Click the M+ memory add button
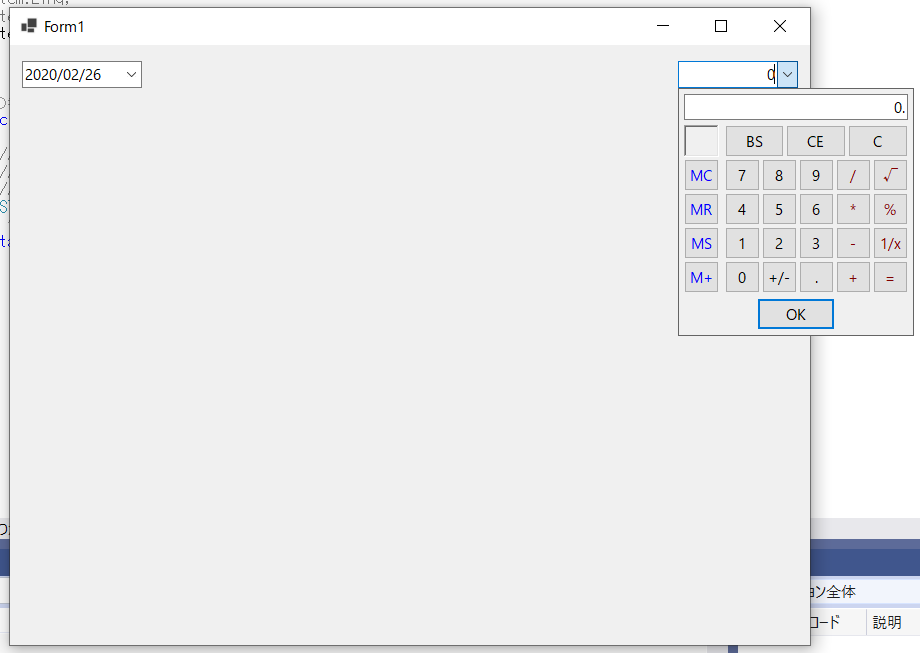 click(x=701, y=278)
